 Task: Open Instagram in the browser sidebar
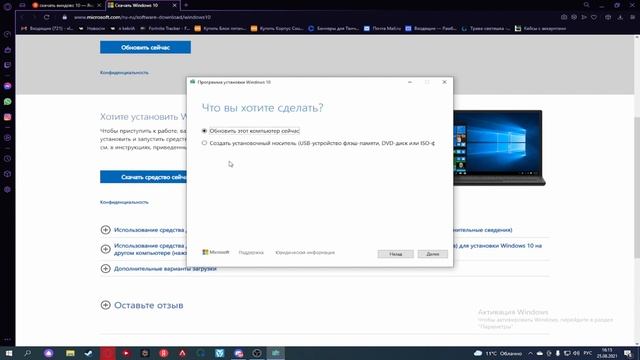(7, 117)
